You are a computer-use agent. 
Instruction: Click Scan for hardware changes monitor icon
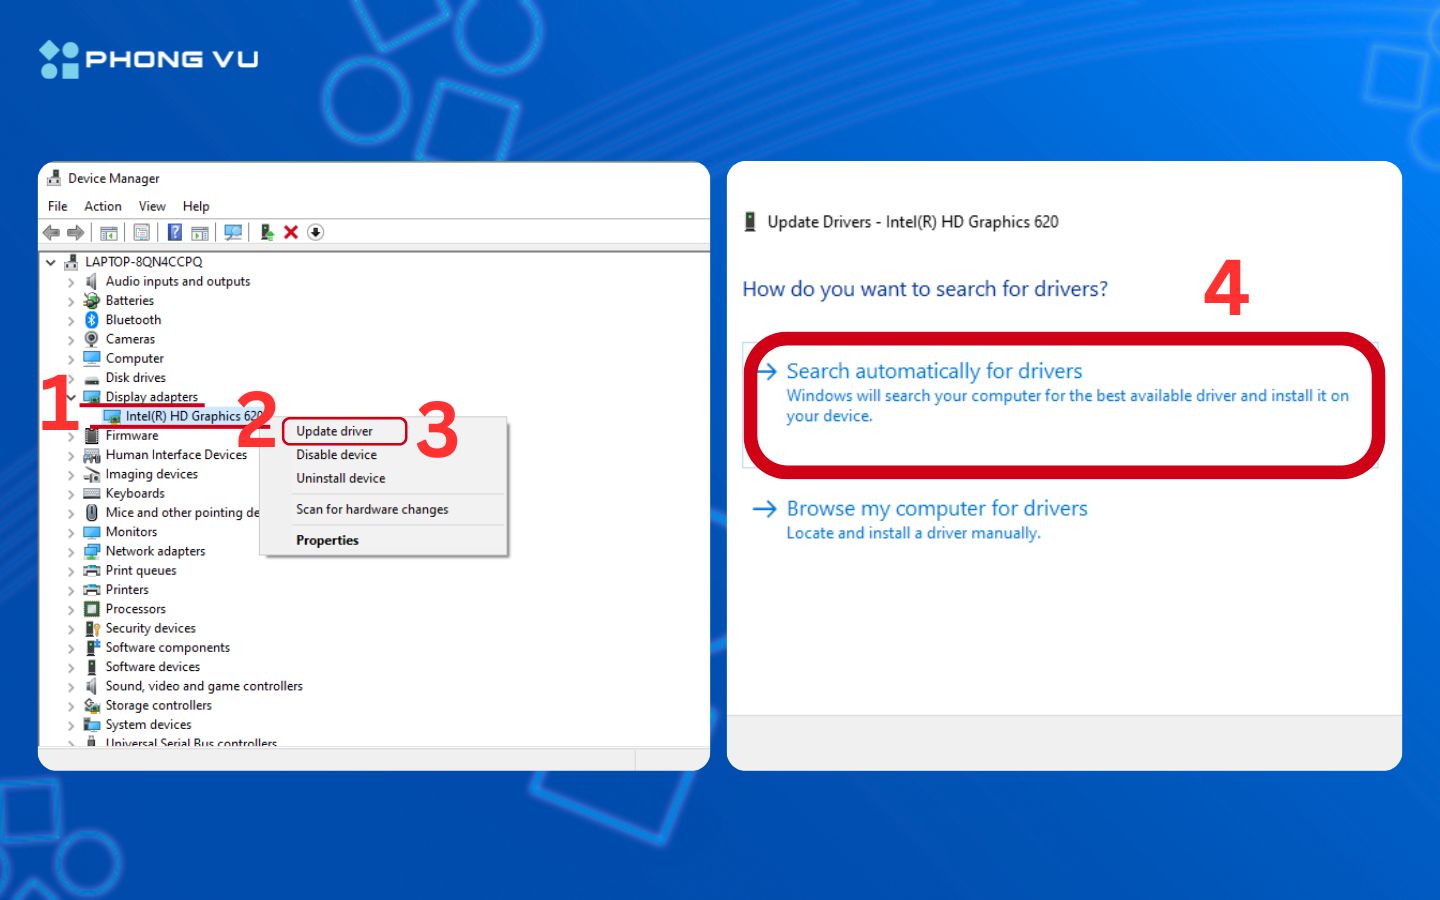(233, 233)
